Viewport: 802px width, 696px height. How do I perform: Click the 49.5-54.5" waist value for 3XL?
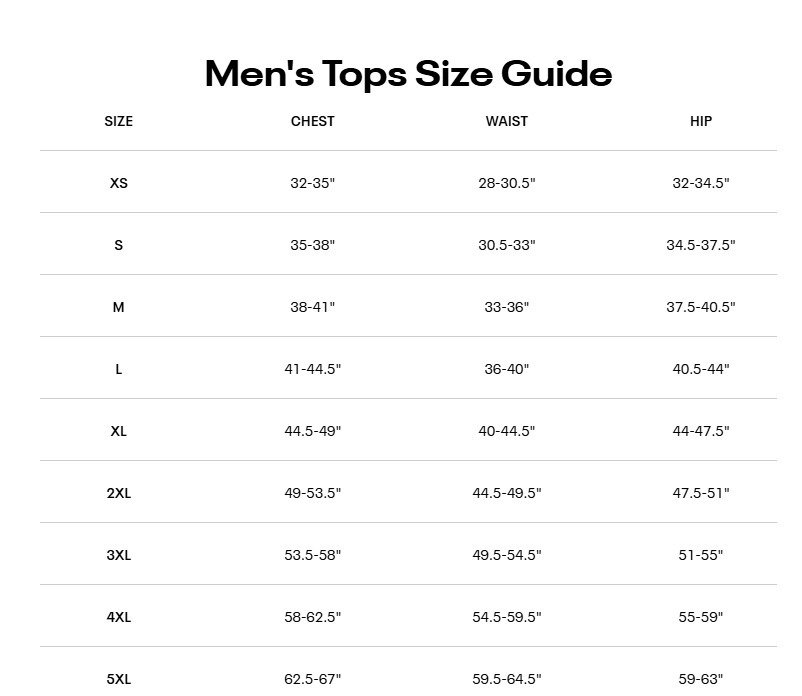click(507, 555)
